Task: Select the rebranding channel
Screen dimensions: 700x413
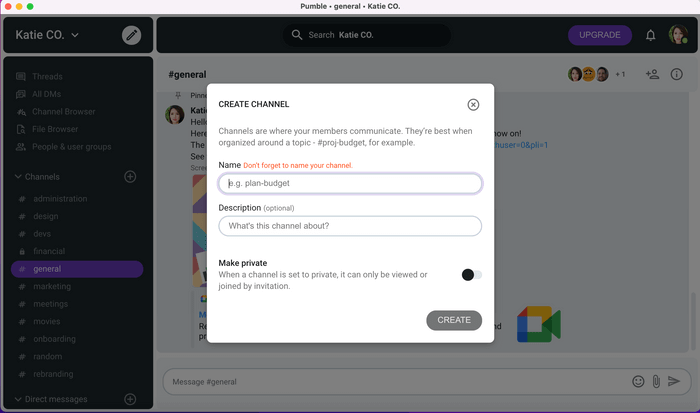Action: pos(77,374)
